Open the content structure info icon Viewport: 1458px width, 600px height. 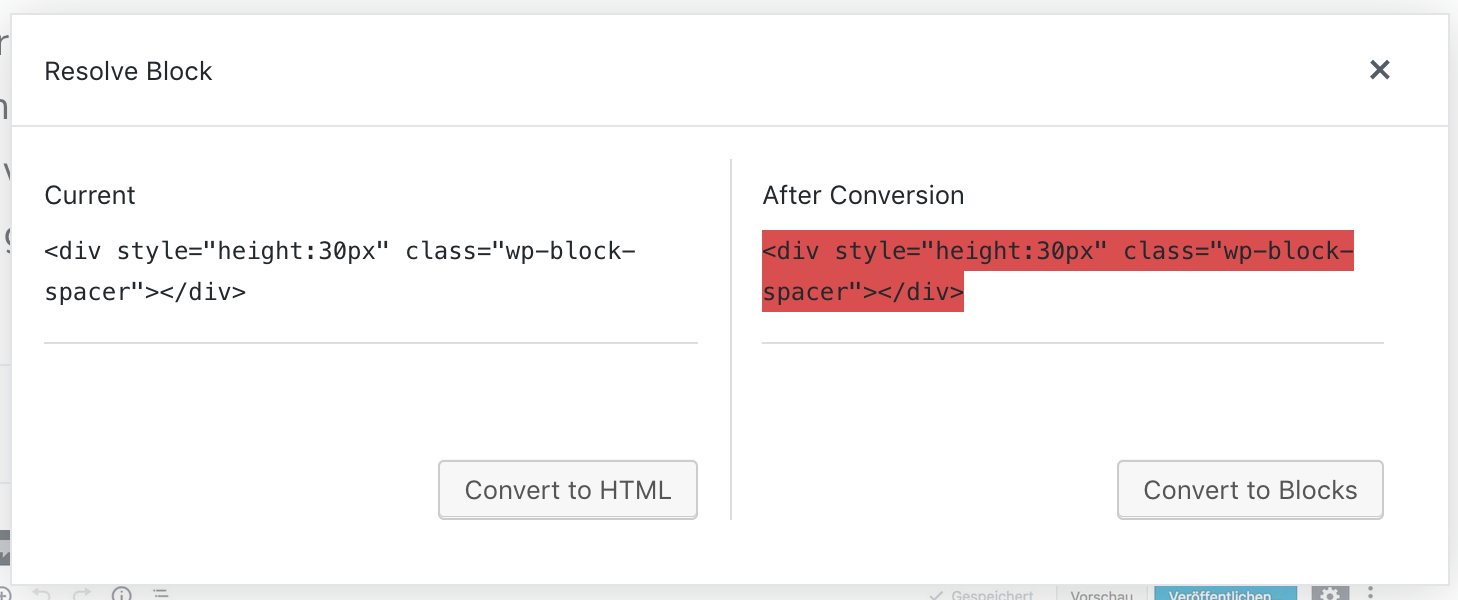pos(121,595)
